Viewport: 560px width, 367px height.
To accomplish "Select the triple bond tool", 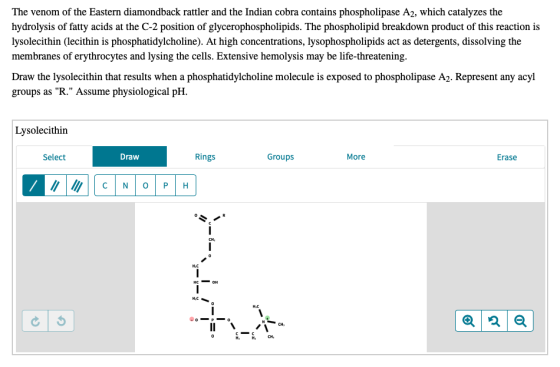I will pyautogui.click(x=77, y=185).
